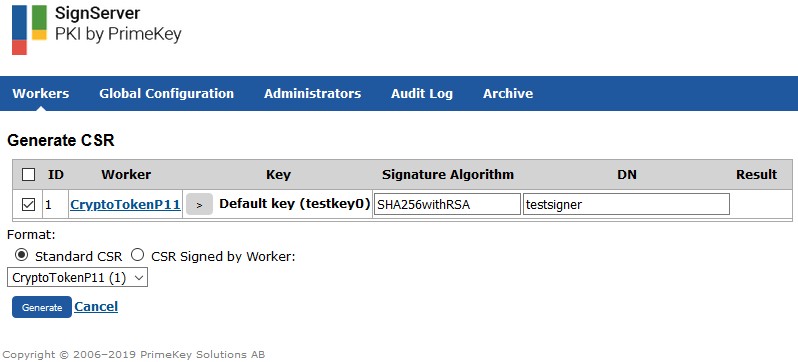Uncheck the CryptoTokenP11 row checkbox
Image resolution: width=798 pixels, height=362 pixels.
(28, 205)
